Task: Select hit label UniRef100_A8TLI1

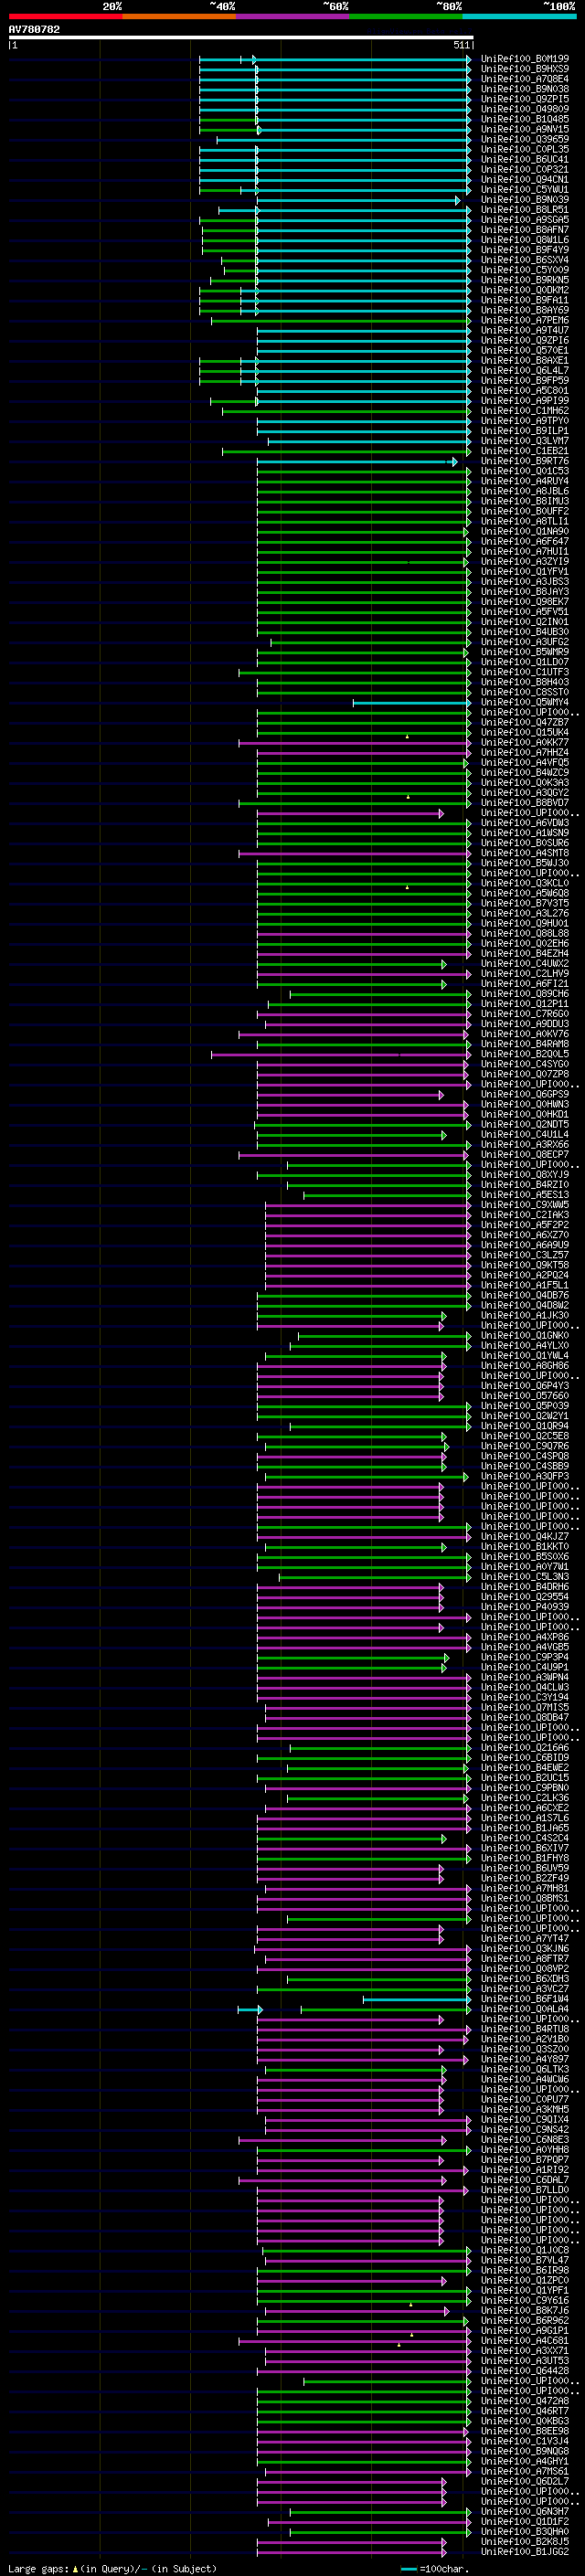Action: pos(525,521)
